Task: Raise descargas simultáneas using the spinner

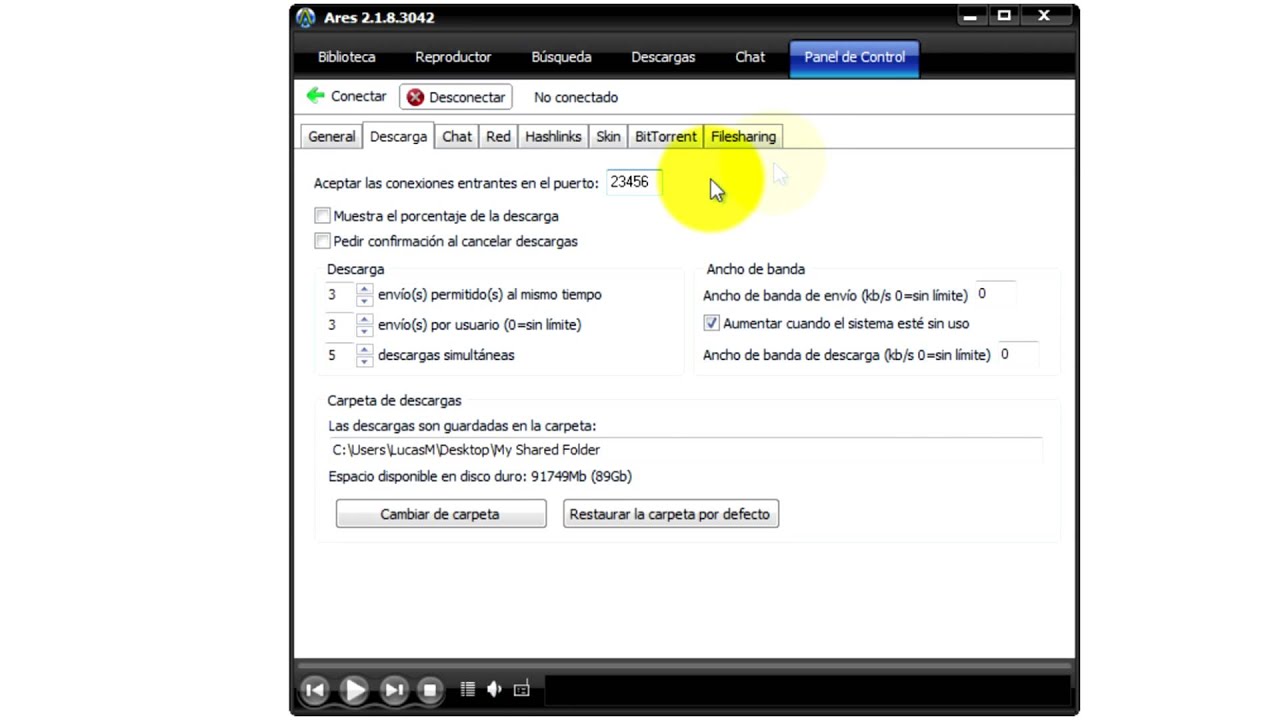Action: 363,350
